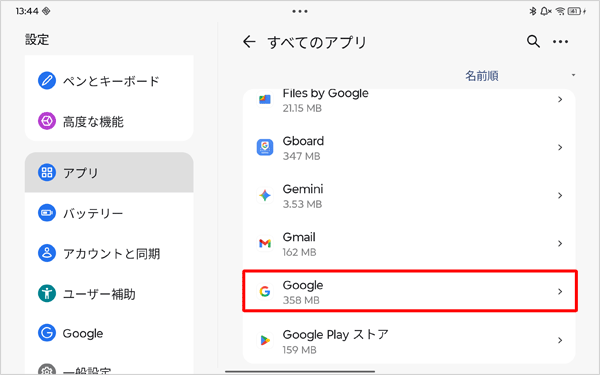This screenshot has width=600, height=375.
Task: Click the 3.53 MB size under Gemini
Action: [302, 204]
